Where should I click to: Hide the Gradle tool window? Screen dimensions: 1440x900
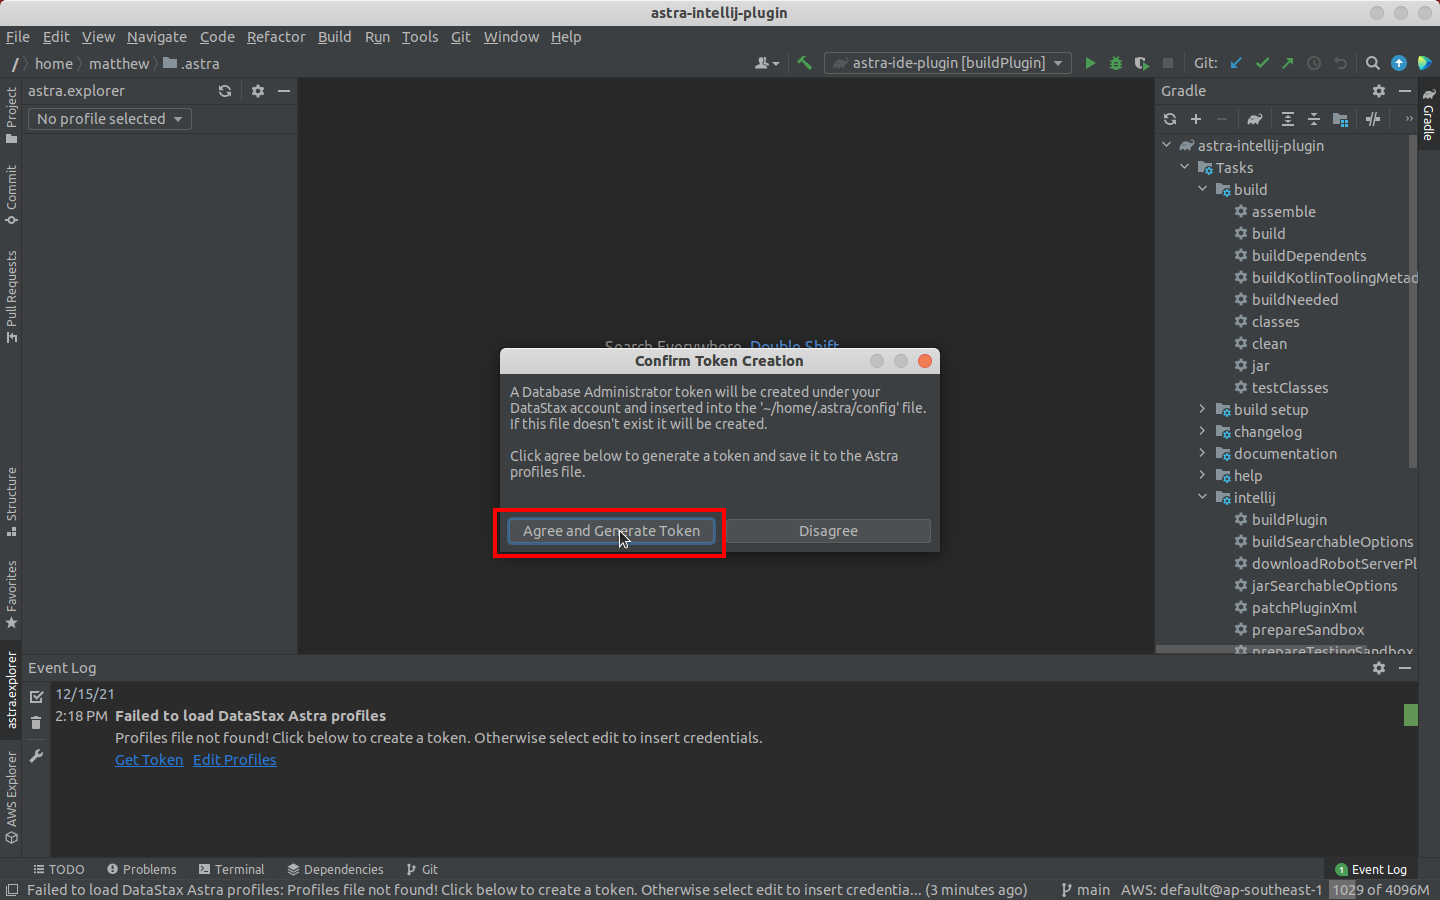1405,91
